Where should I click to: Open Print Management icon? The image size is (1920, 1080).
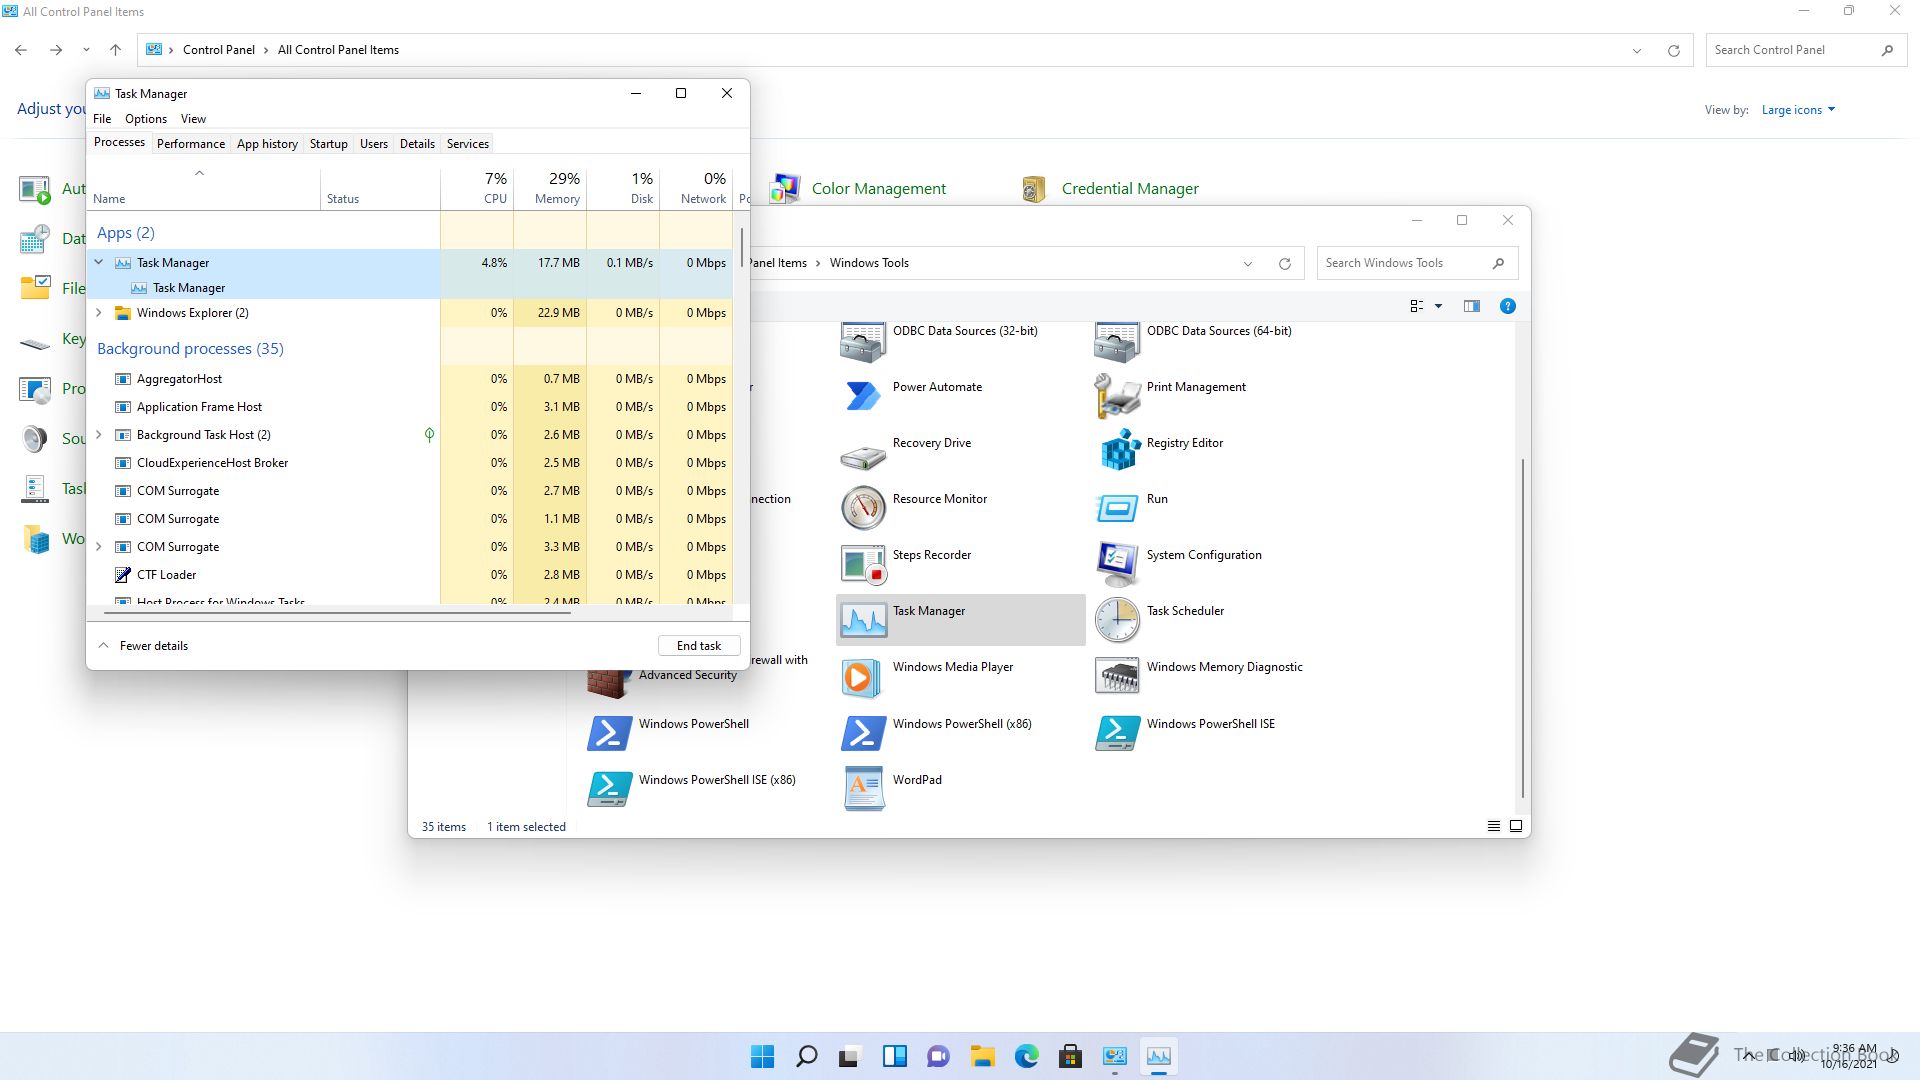1116,395
